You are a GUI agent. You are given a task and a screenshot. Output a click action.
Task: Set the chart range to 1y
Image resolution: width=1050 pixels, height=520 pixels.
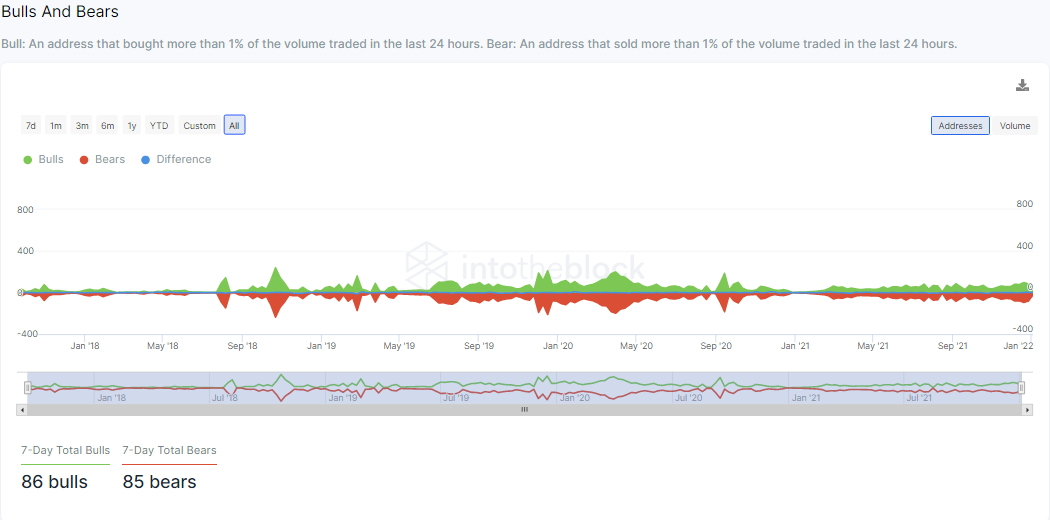(132, 125)
